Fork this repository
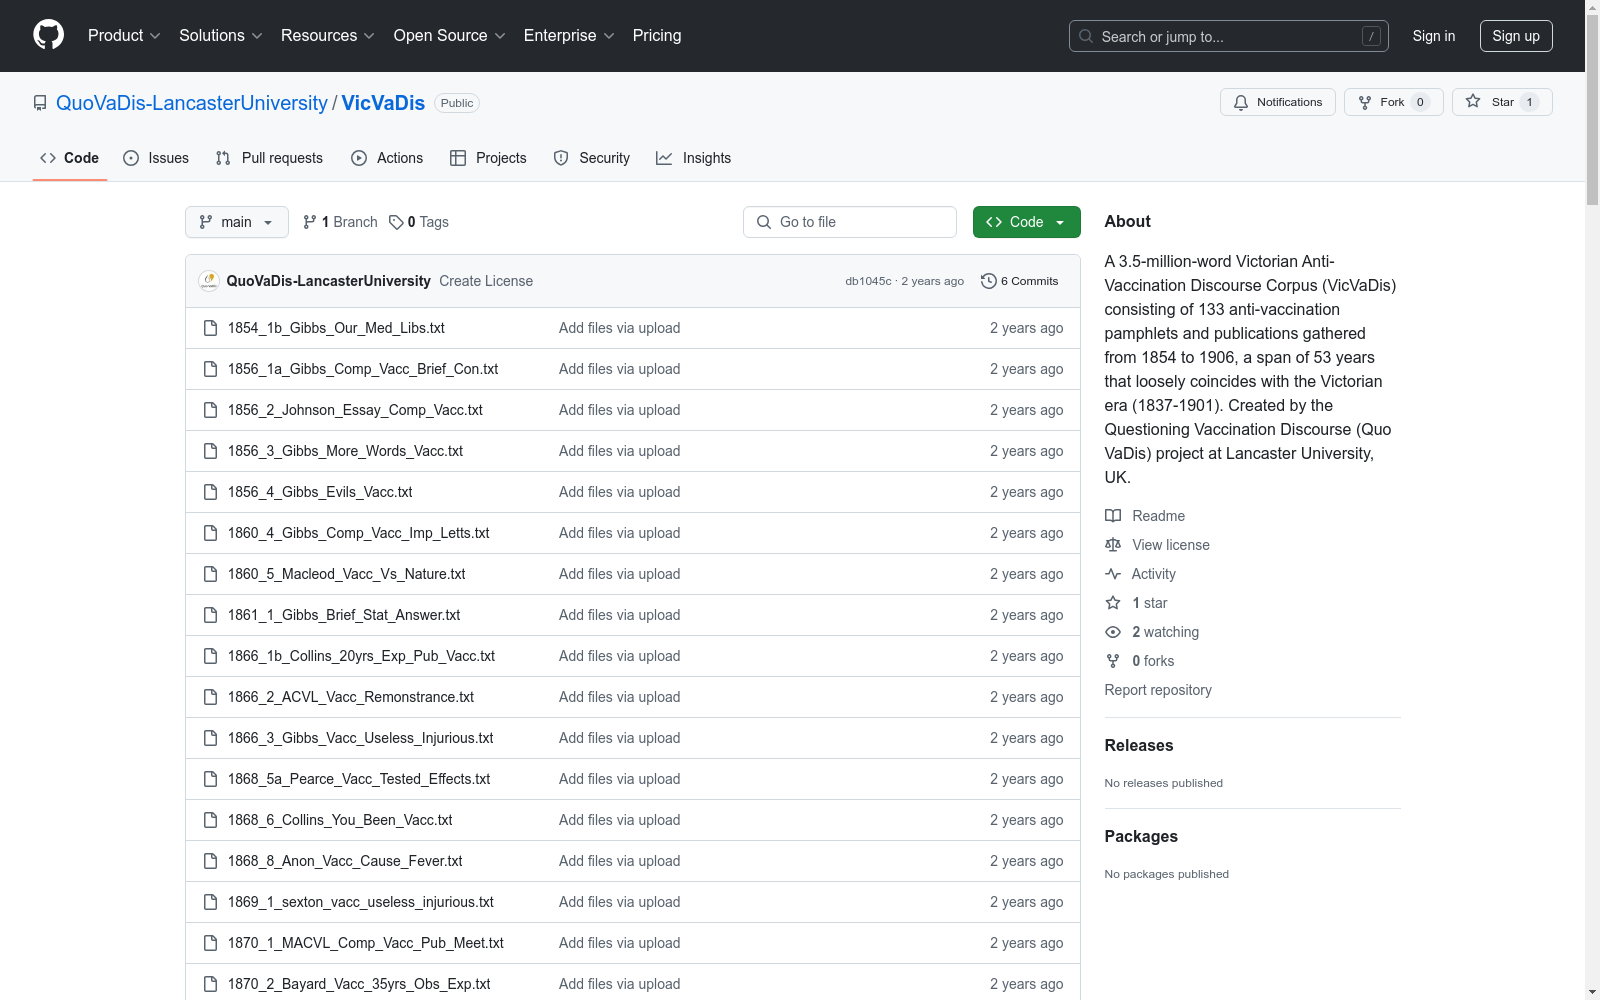Image resolution: width=1600 pixels, height=1000 pixels. (x=1394, y=102)
